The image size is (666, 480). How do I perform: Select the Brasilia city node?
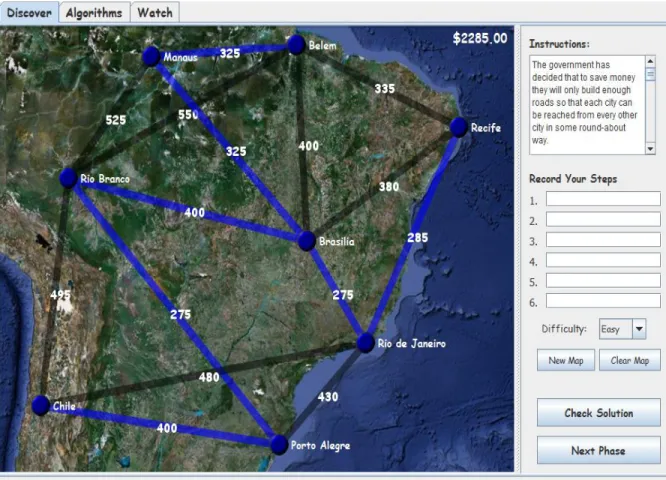306,241
